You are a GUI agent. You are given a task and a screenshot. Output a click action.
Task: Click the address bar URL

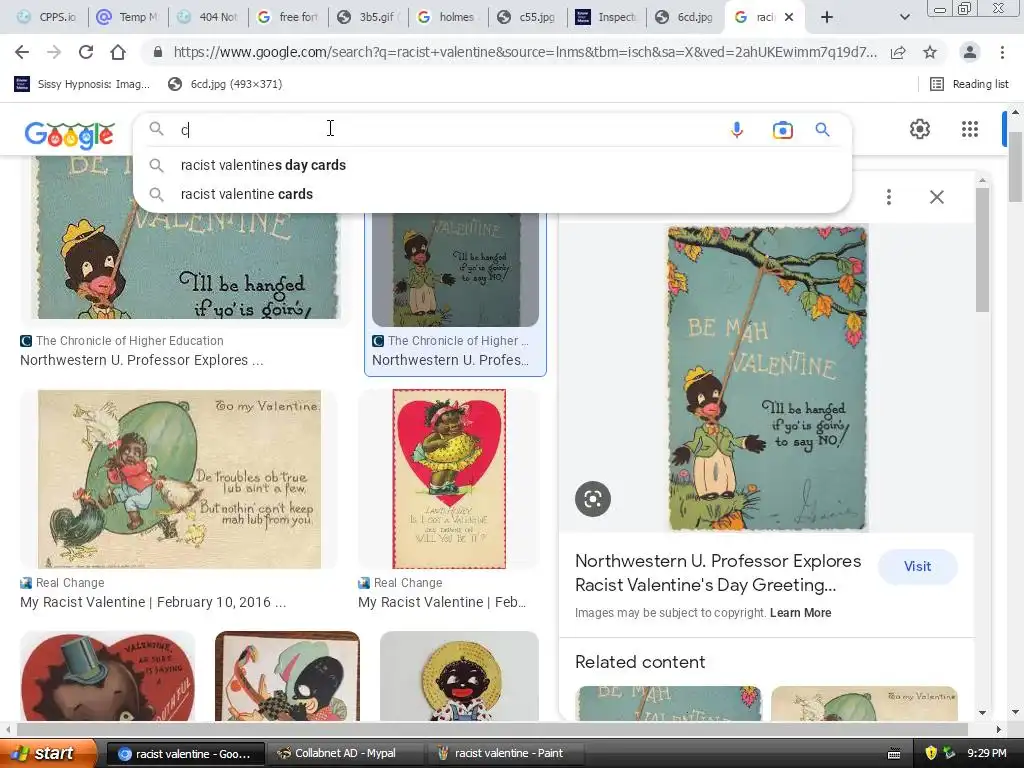pos(525,52)
